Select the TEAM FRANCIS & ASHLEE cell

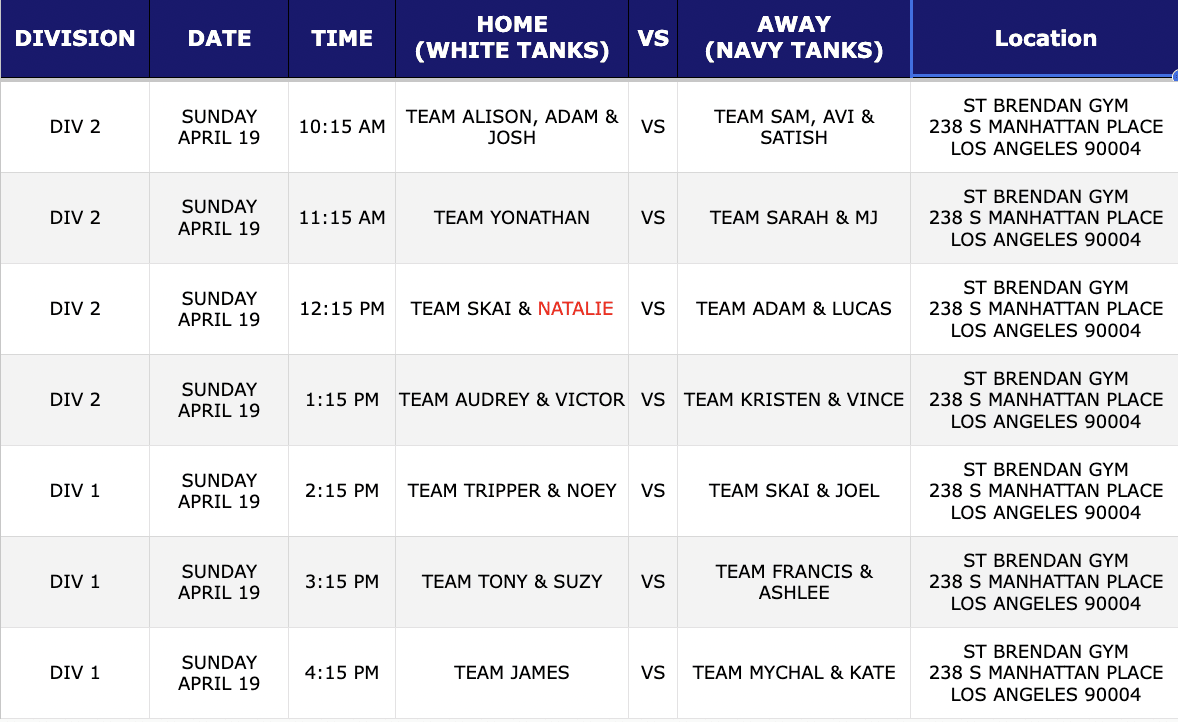click(794, 582)
